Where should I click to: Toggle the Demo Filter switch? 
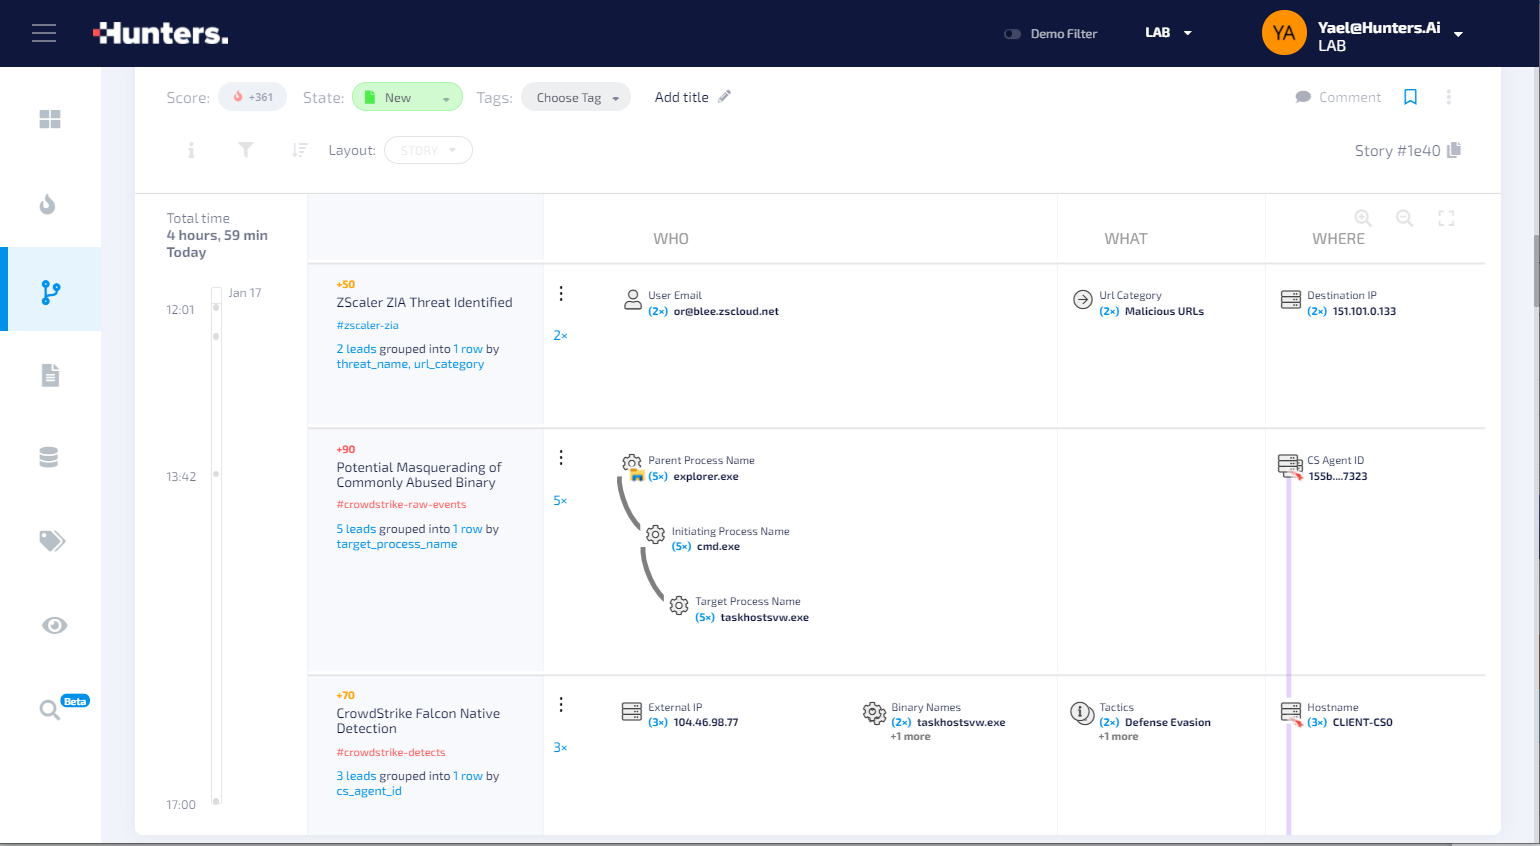[x=1012, y=34]
